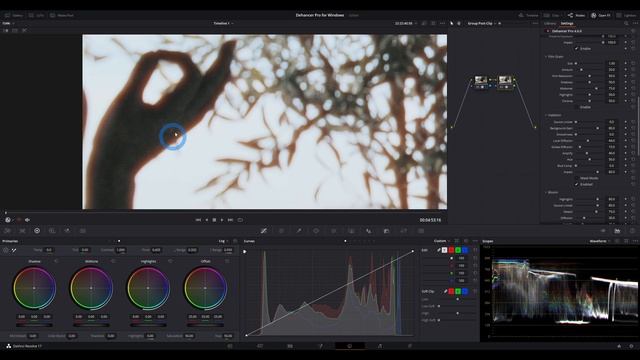Open the LUTs panel

(37, 15)
